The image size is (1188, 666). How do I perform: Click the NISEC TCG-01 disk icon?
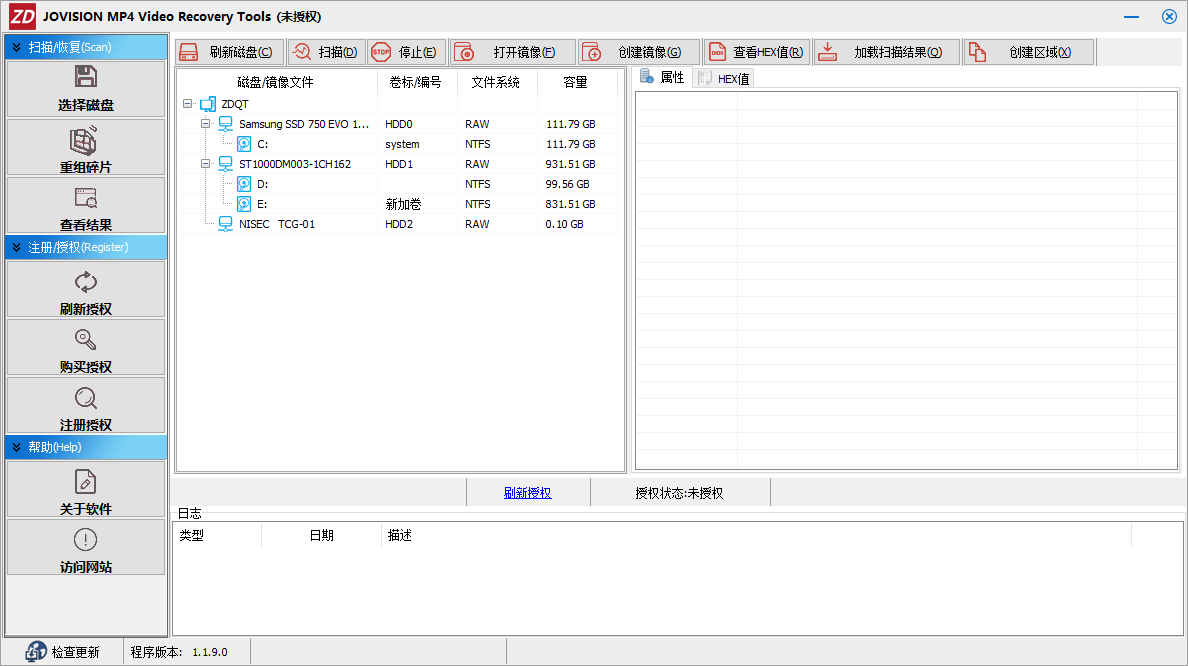tap(225, 224)
